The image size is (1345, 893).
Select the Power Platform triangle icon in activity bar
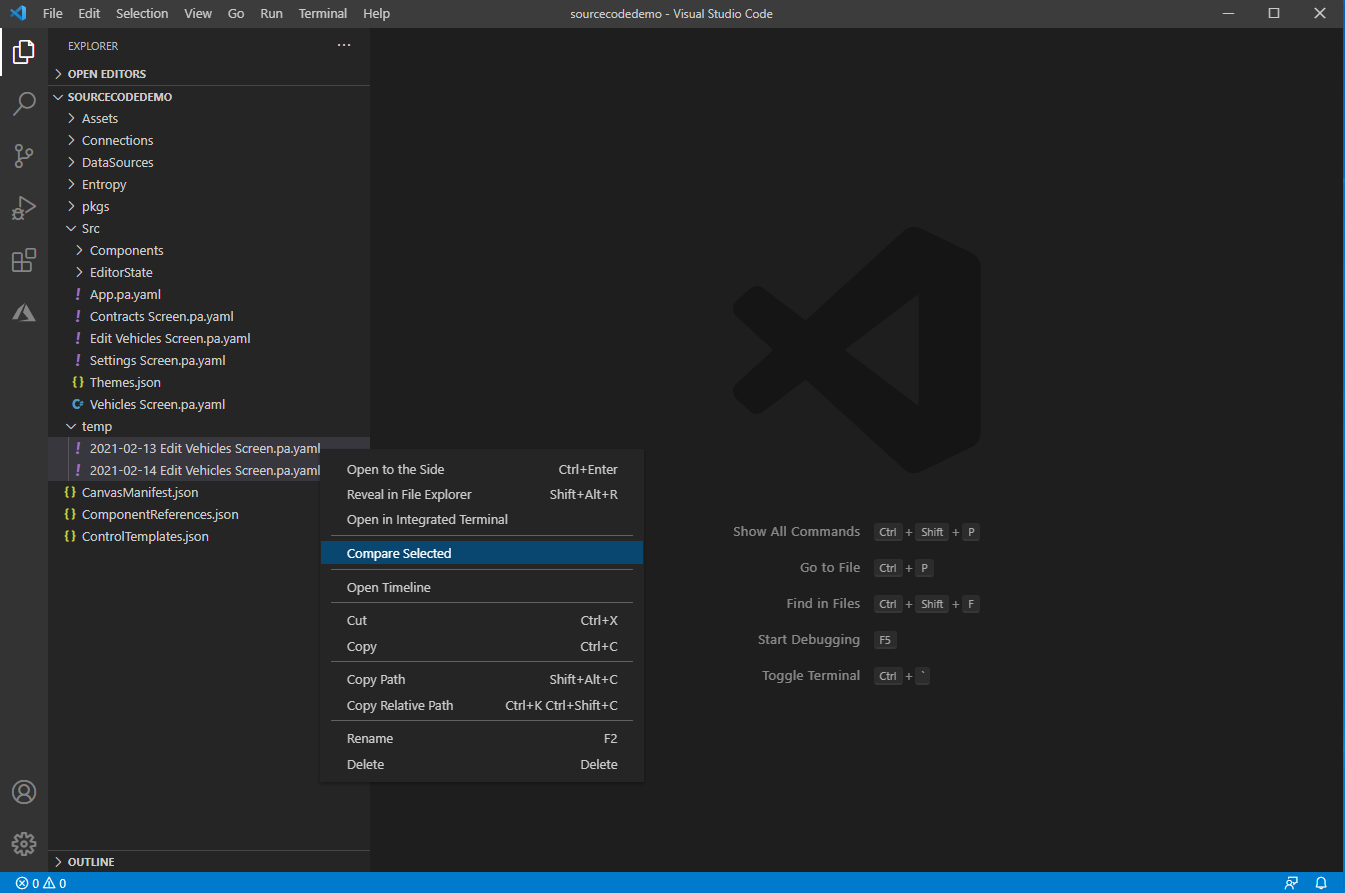[24, 312]
